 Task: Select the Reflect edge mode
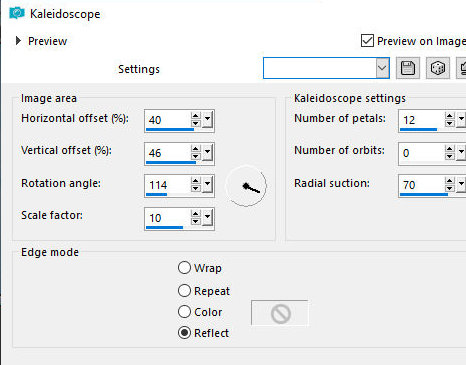click(x=184, y=333)
